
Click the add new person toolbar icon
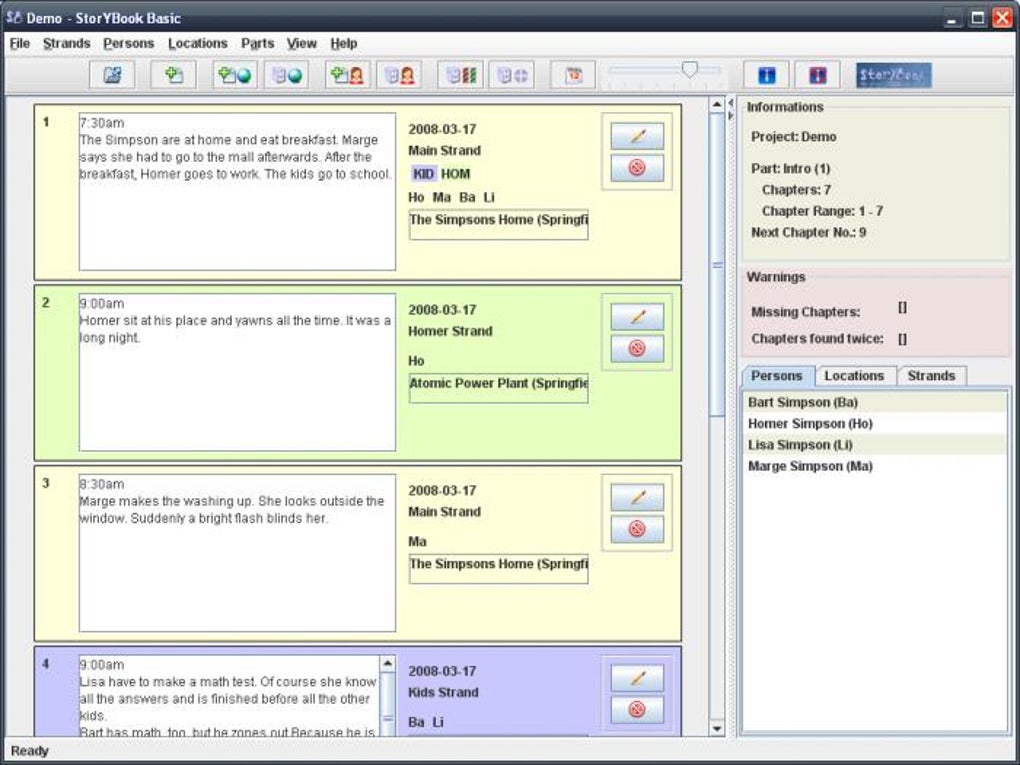(x=347, y=75)
